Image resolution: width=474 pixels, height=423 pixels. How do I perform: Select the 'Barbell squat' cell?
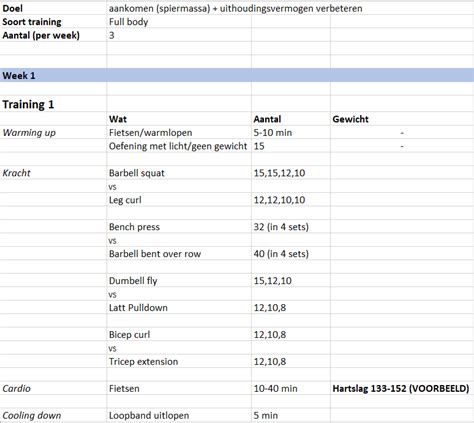point(179,173)
